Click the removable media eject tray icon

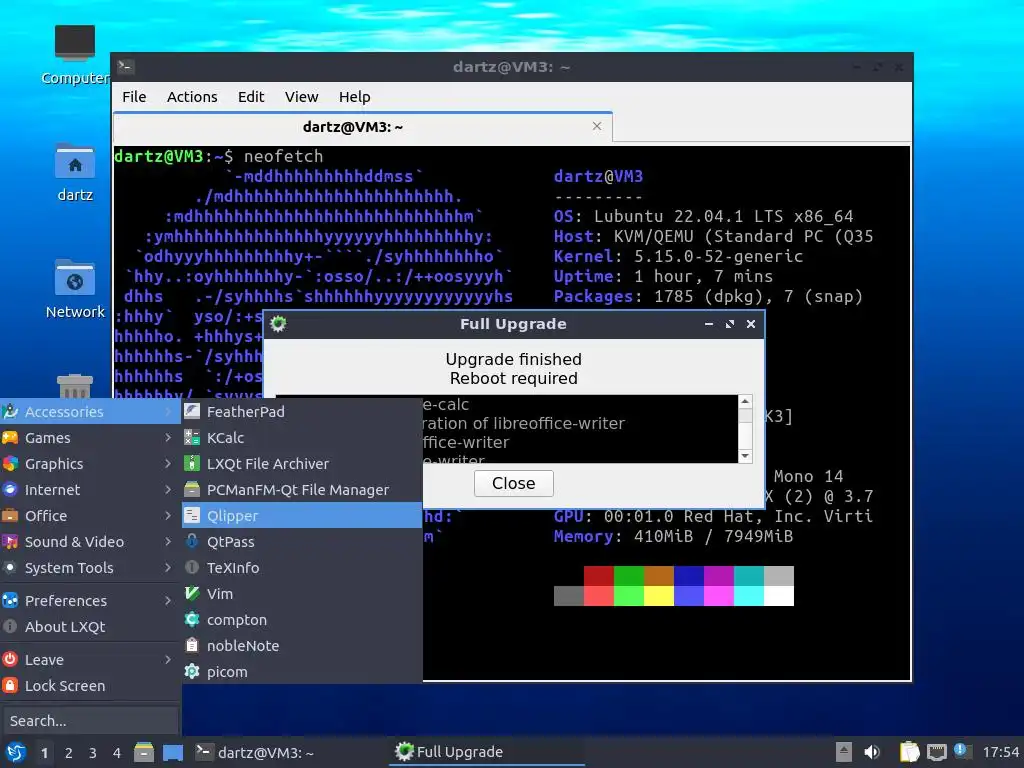tap(844, 752)
